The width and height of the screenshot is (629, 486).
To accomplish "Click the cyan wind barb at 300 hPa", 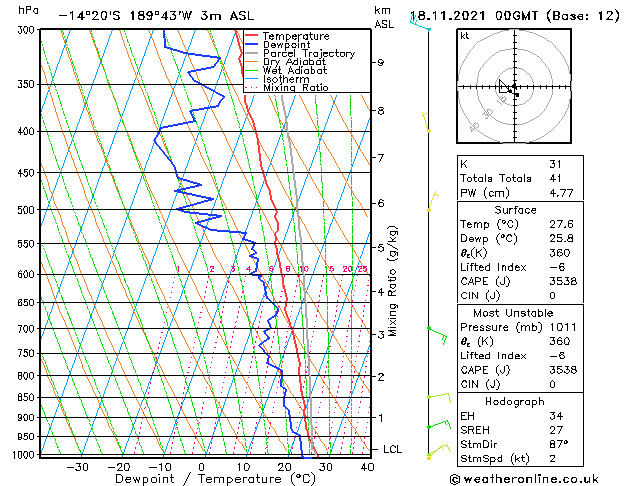I will 420,23.
